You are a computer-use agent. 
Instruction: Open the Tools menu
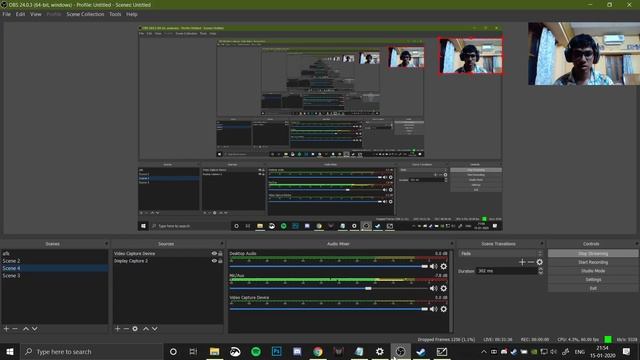pos(115,14)
